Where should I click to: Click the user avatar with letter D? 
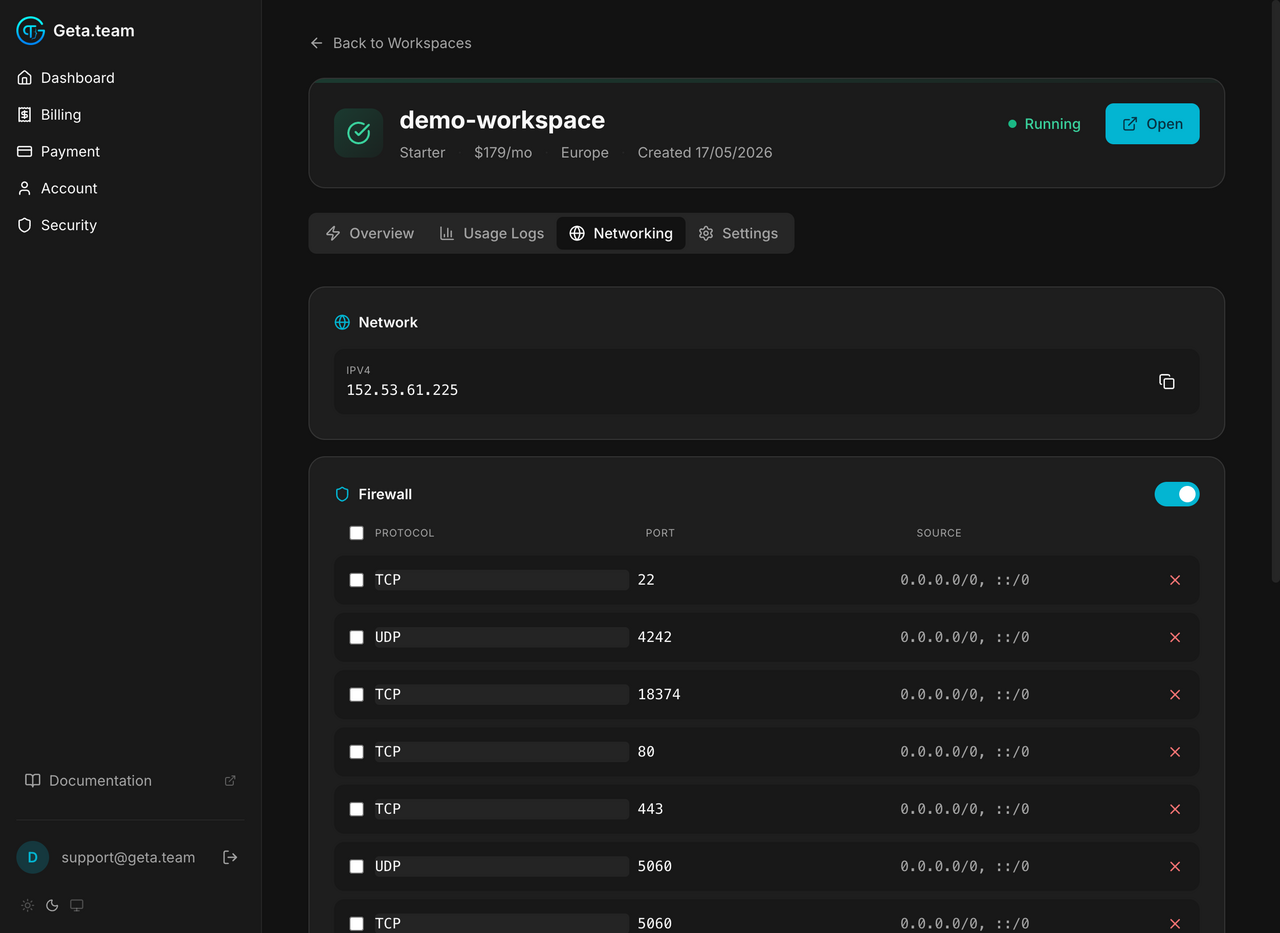pyautogui.click(x=32, y=857)
